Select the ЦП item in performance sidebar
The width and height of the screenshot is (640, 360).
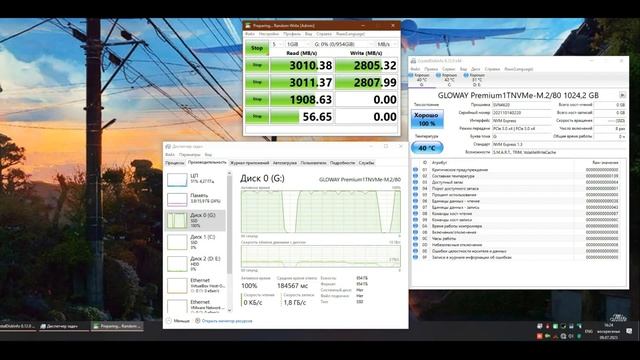pyautogui.click(x=196, y=179)
